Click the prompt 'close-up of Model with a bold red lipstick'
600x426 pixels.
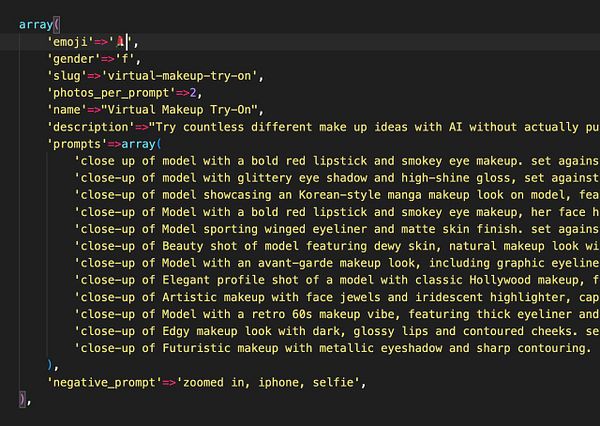coord(337,212)
